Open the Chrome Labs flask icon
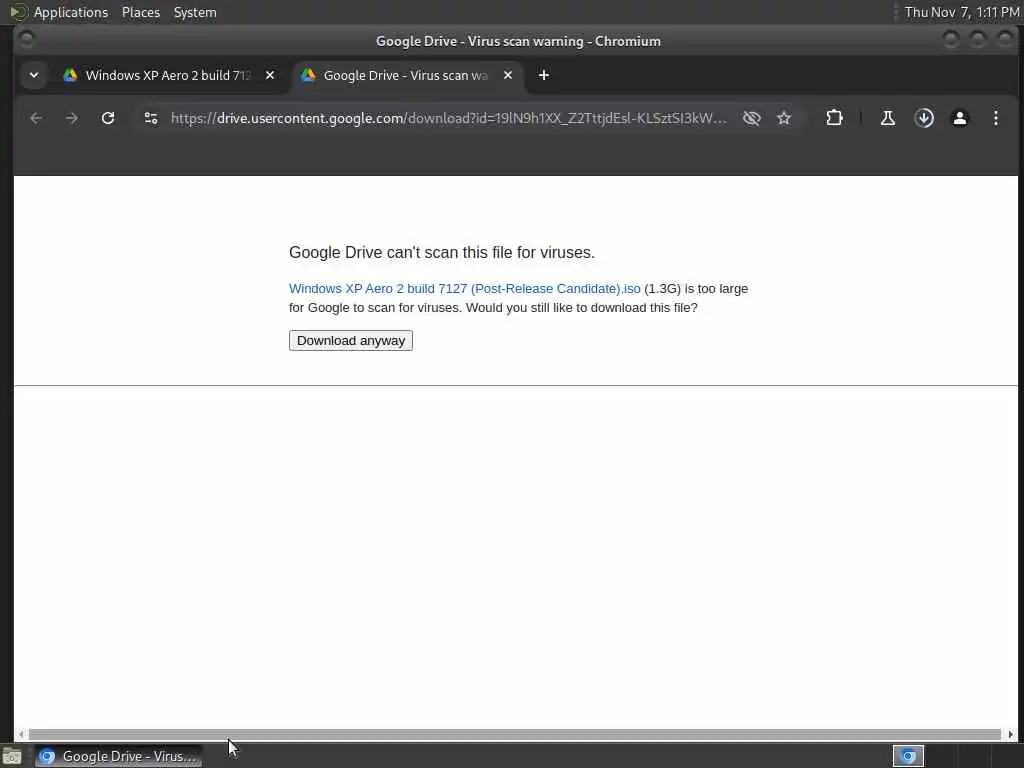1024x768 pixels. [x=888, y=118]
